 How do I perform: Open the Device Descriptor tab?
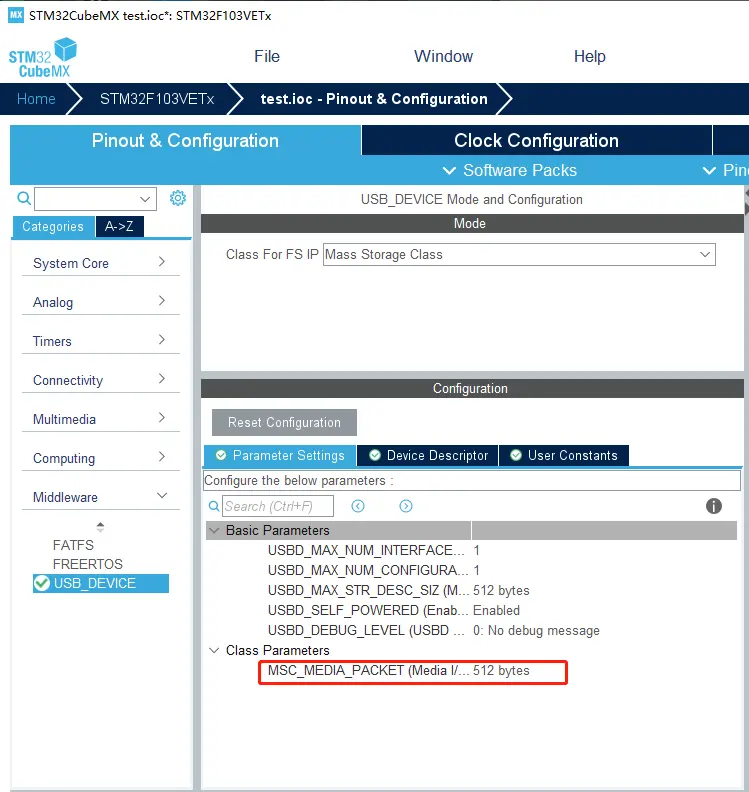tap(428, 456)
